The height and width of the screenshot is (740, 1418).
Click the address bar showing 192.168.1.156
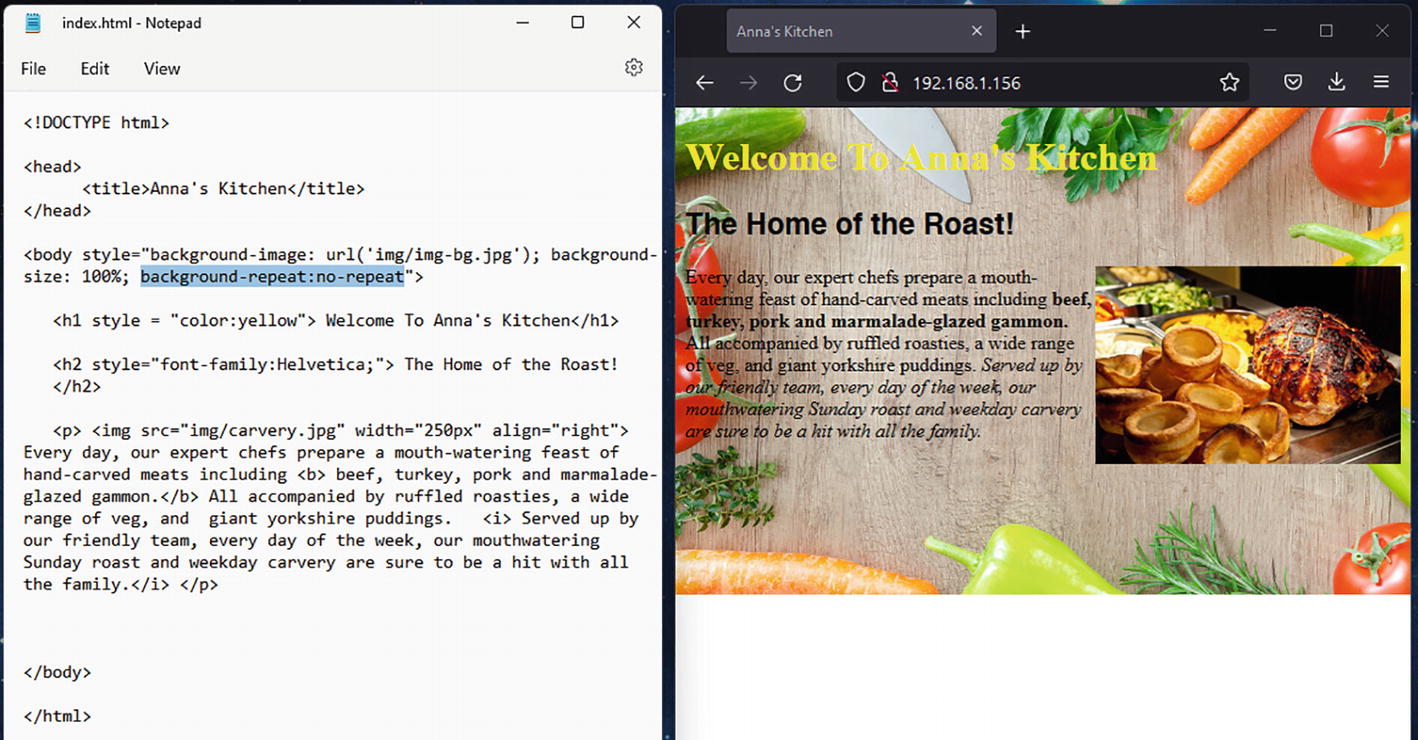tap(1050, 83)
